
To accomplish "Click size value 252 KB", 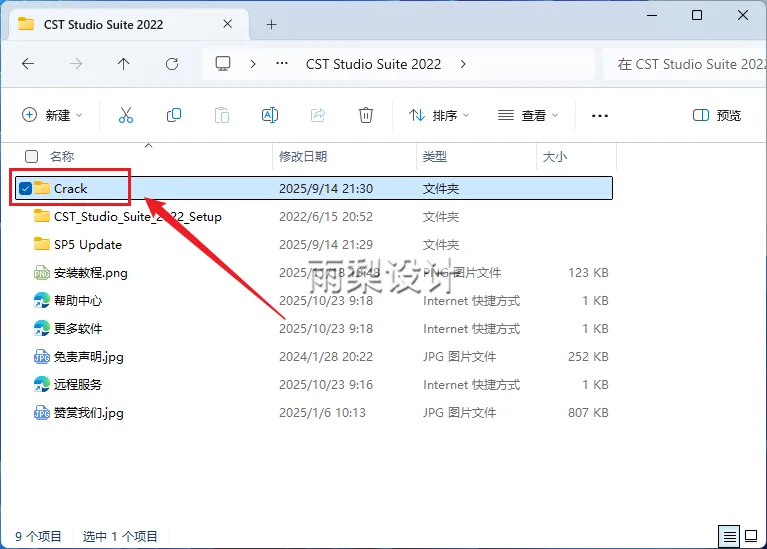I will pyautogui.click(x=588, y=356).
